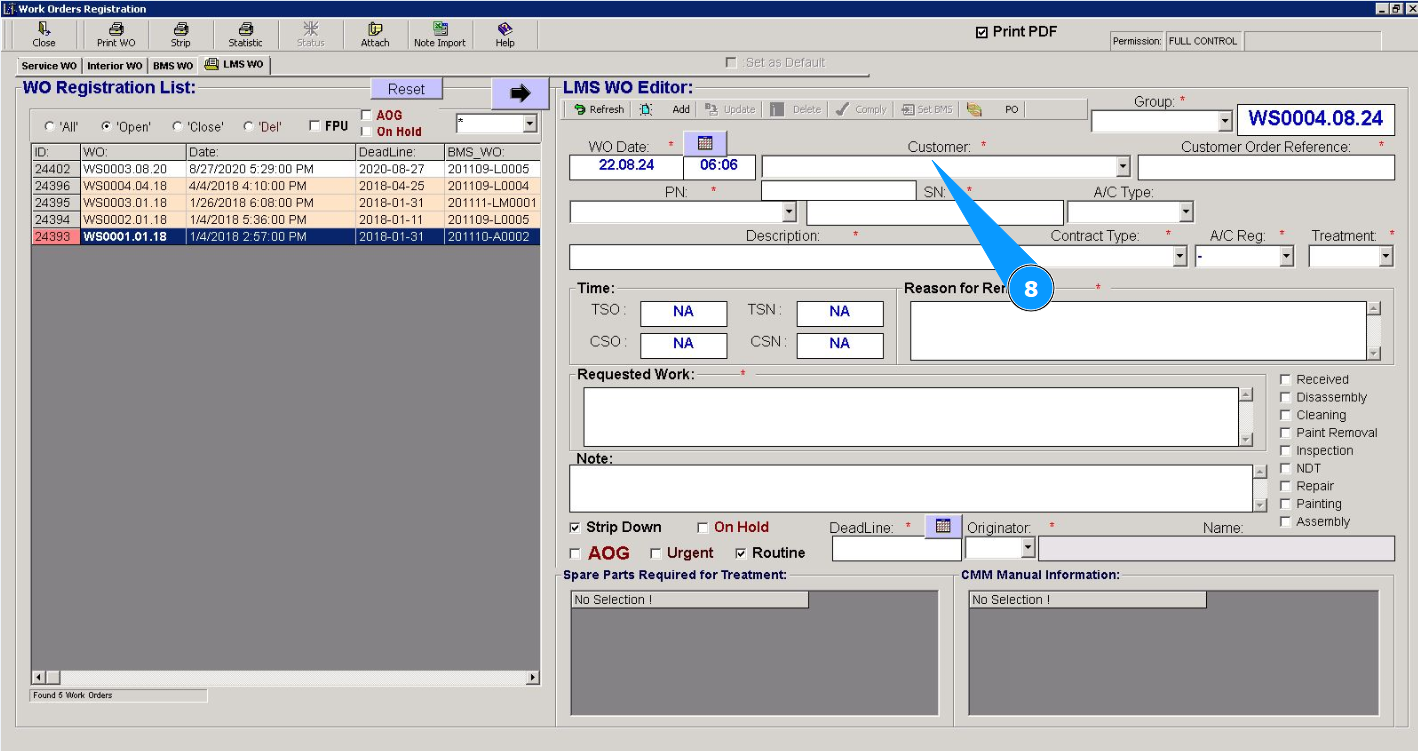Click Refresh in the editor toolbar
This screenshot has height=751, width=1418.
click(x=598, y=110)
